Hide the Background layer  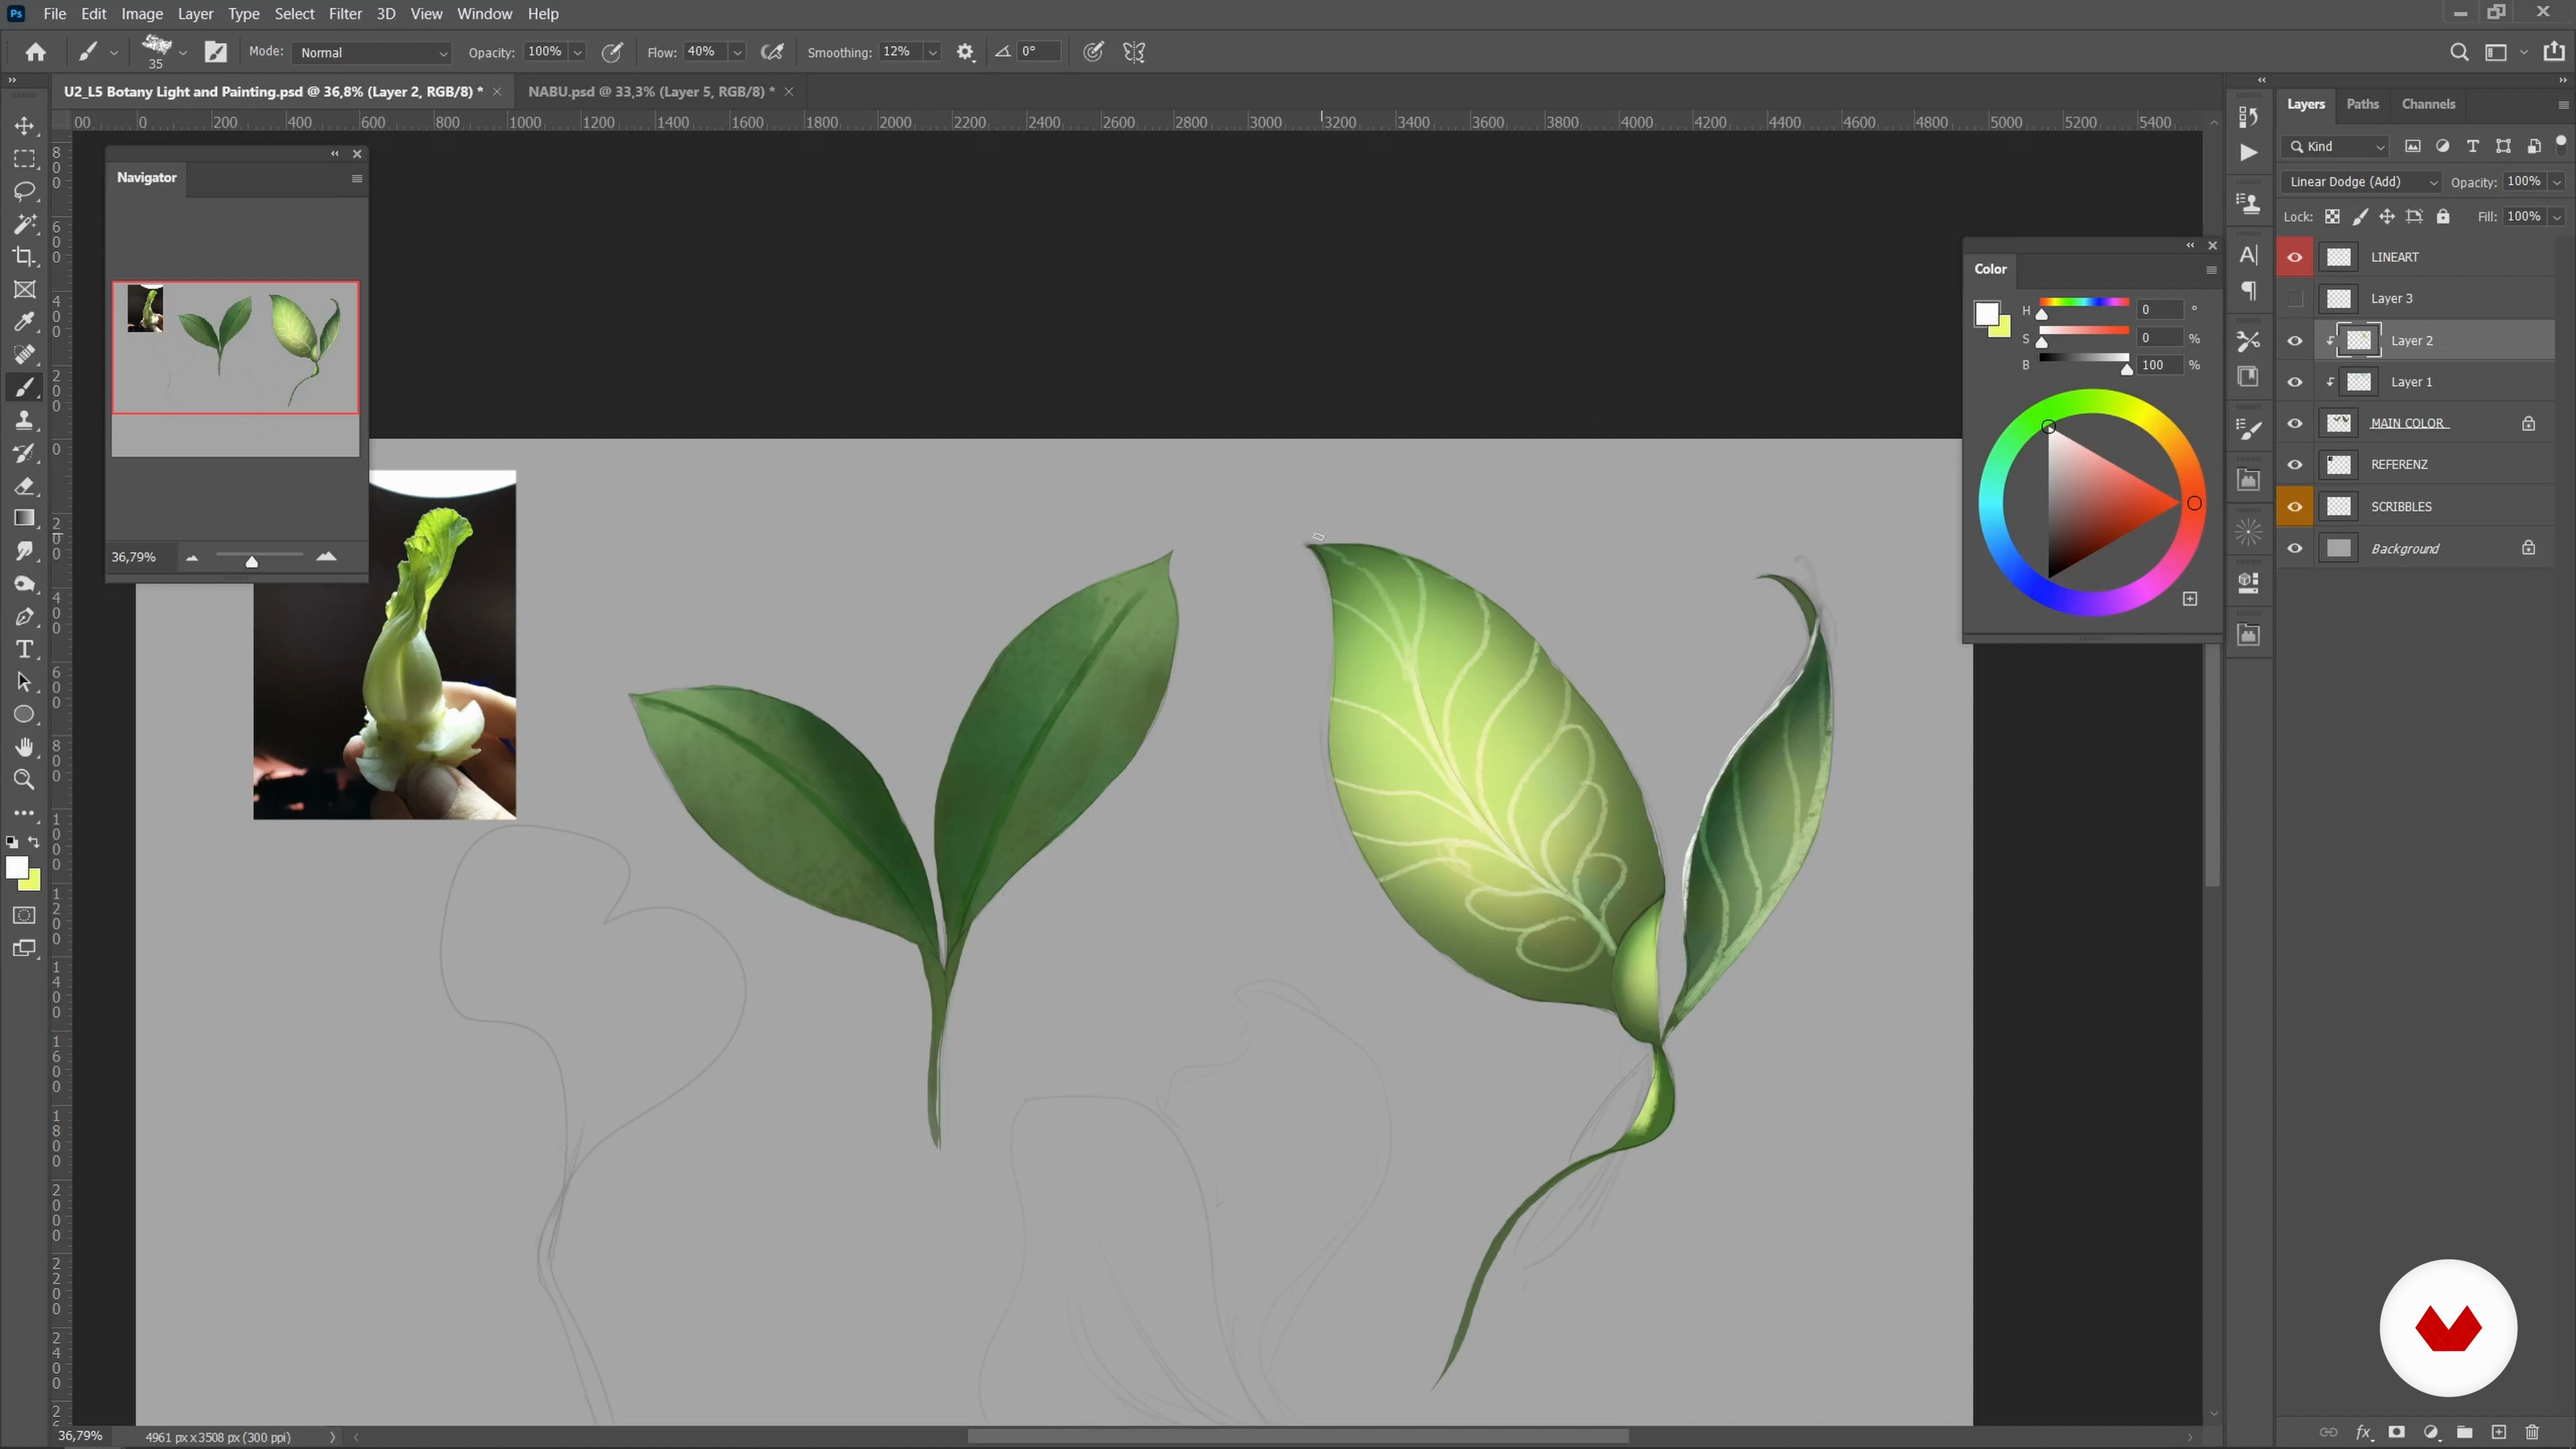tap(2295, 548)
